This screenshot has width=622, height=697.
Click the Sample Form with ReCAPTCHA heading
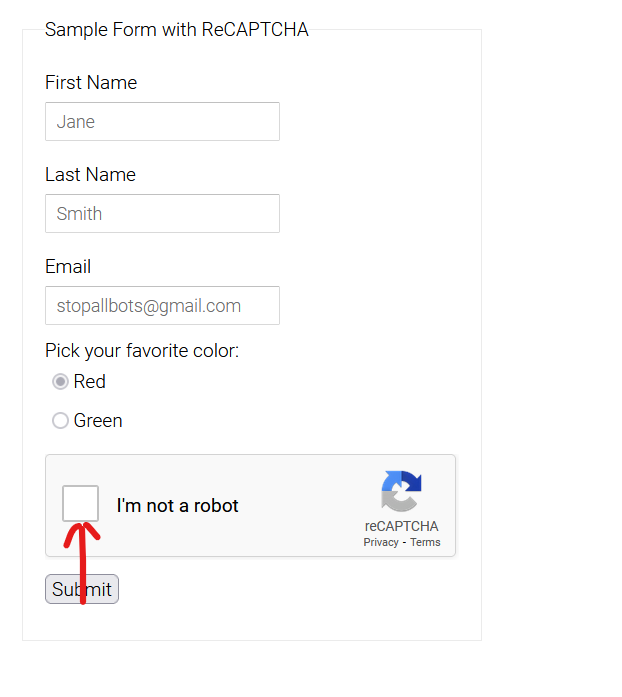177,30
